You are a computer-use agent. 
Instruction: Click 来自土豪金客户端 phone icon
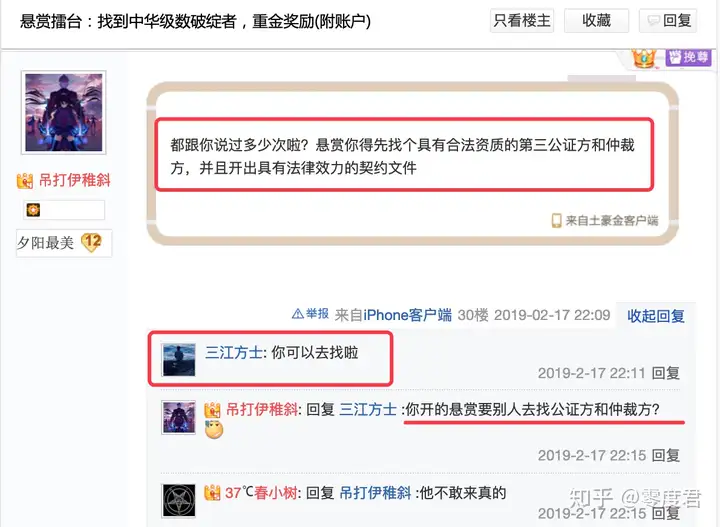[x=556, y=221]
